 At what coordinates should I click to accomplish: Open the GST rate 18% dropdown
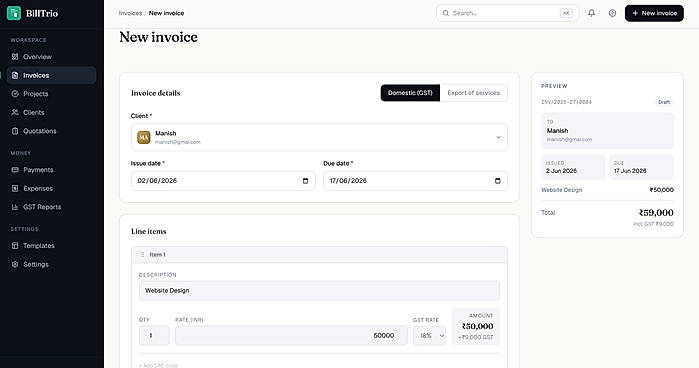tap(429, 335)
